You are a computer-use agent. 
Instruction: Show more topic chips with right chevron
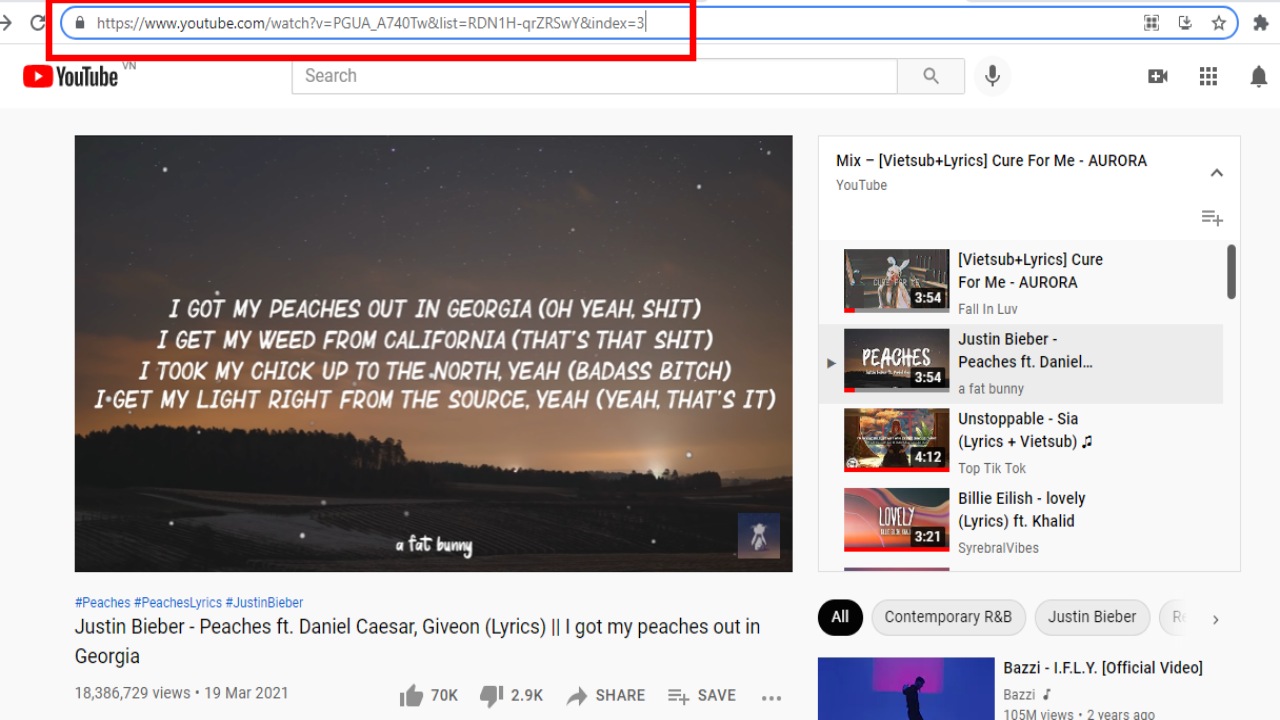pos(1215,619)
